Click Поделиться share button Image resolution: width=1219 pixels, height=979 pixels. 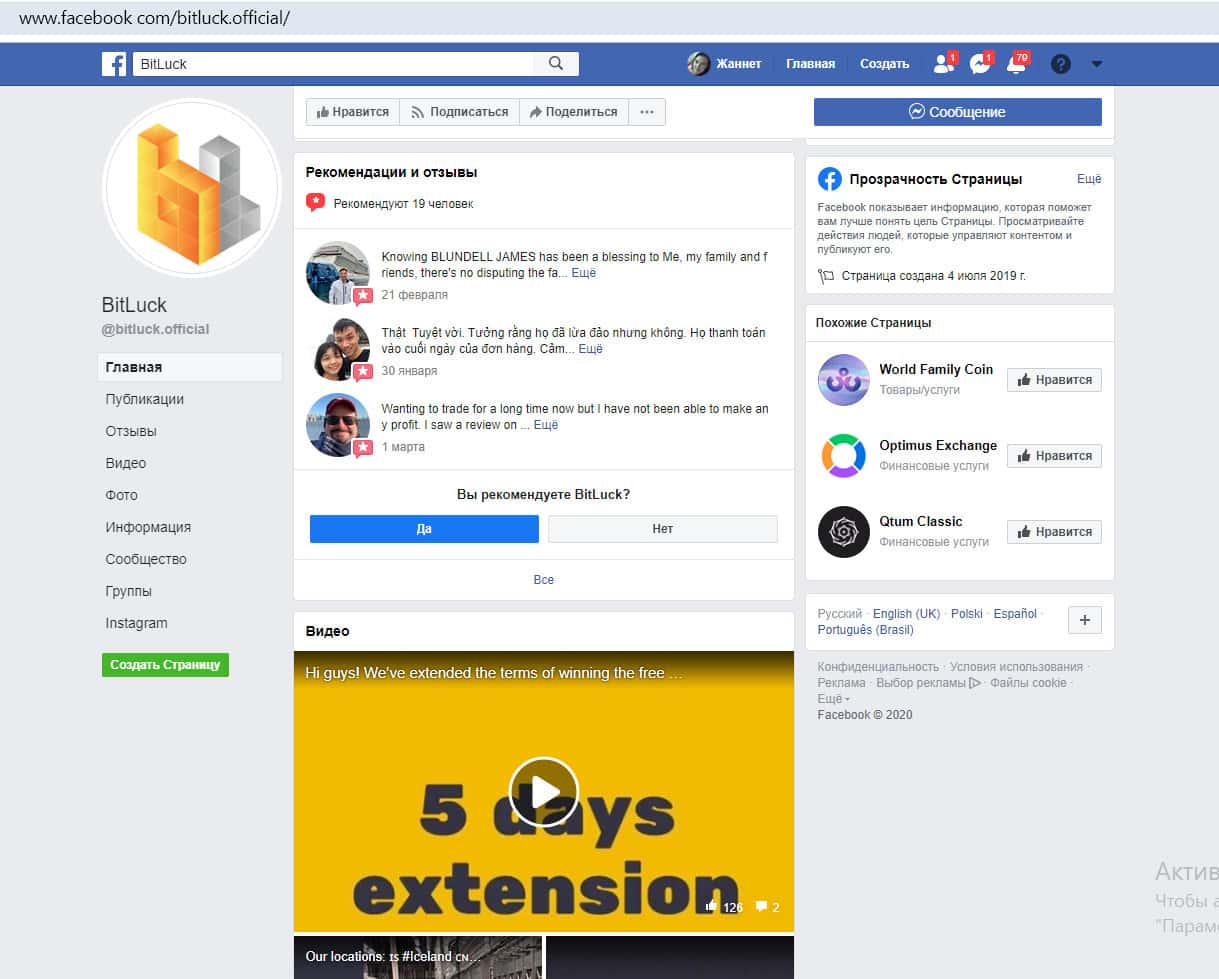(574, 112)
